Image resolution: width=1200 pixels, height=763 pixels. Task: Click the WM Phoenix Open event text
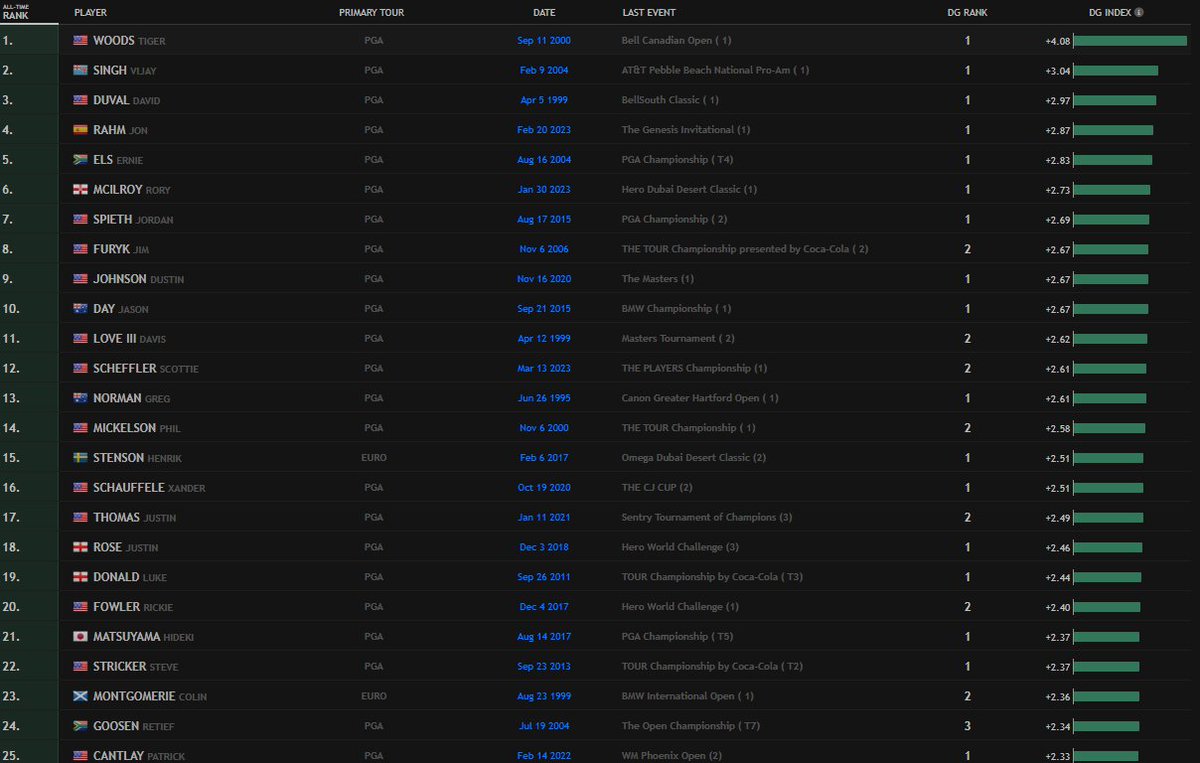[x=672, y=756]
